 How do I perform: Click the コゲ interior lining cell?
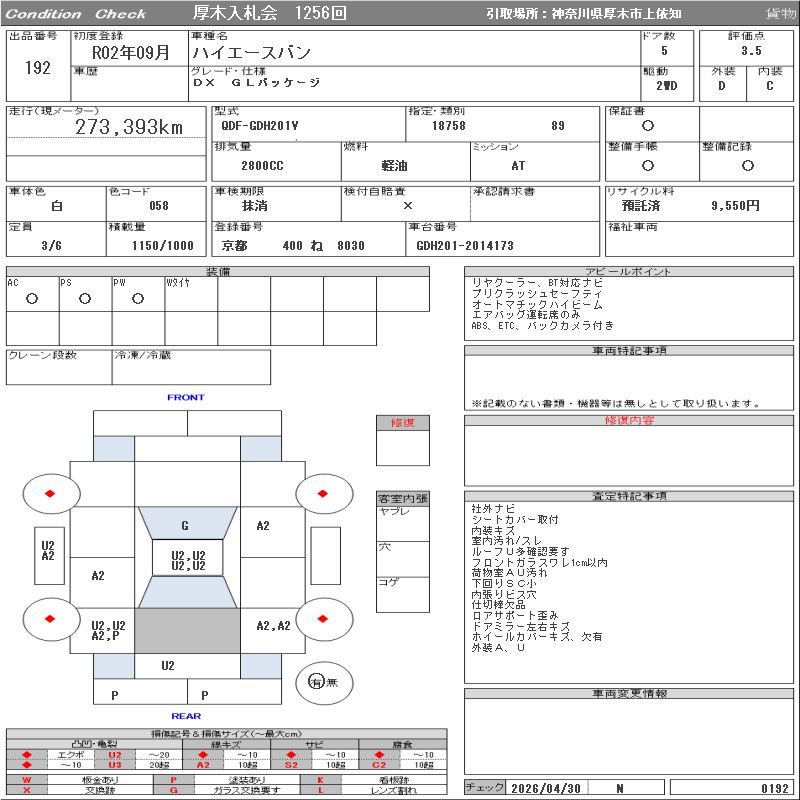click(403, 594)
